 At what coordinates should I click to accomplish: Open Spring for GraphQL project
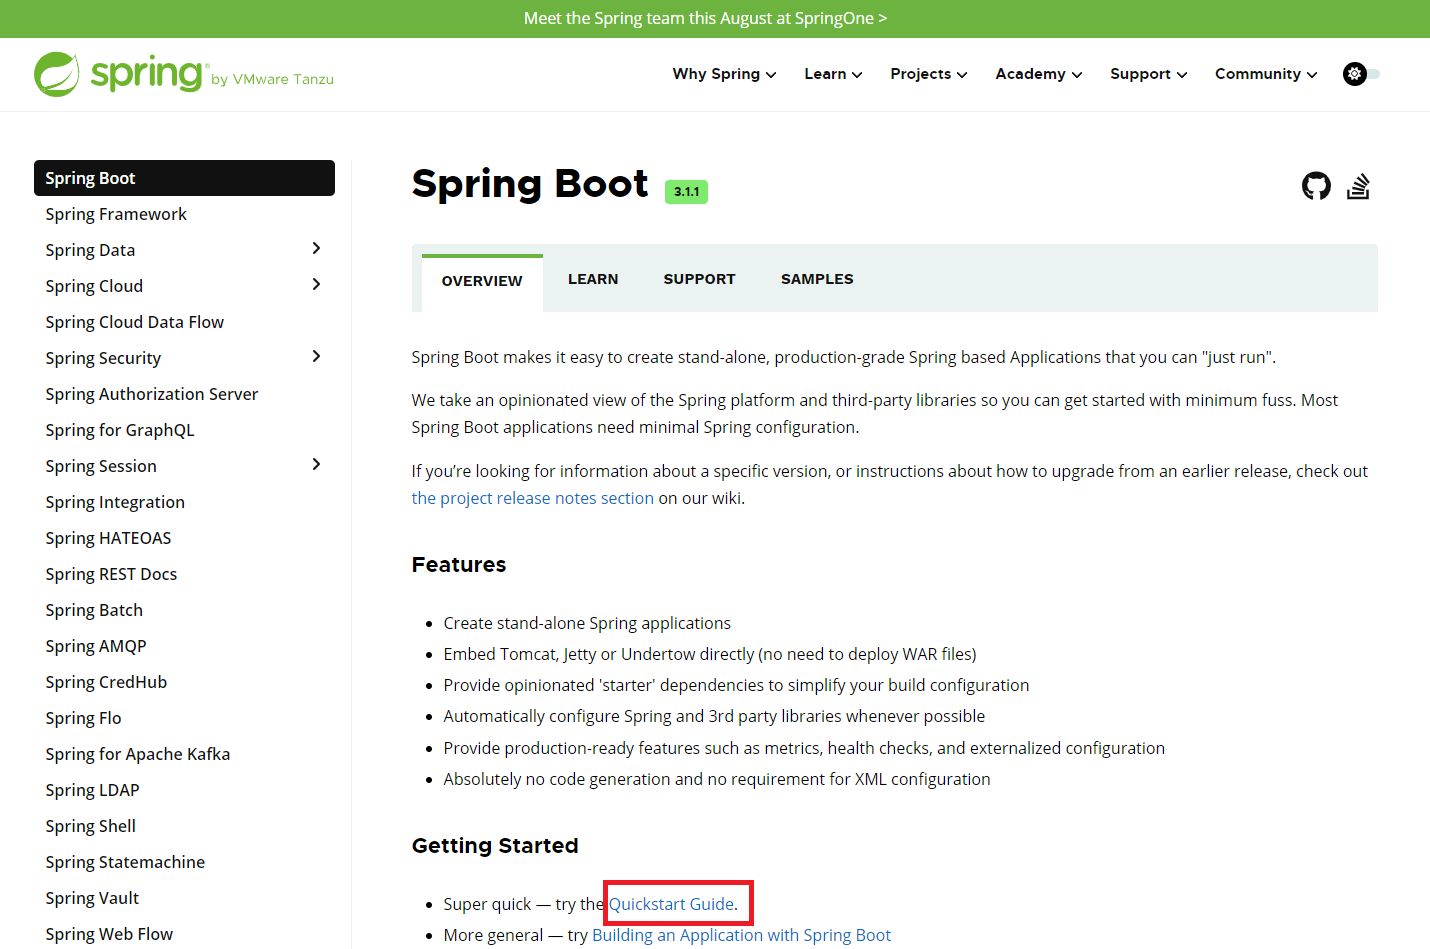(120, 430)
